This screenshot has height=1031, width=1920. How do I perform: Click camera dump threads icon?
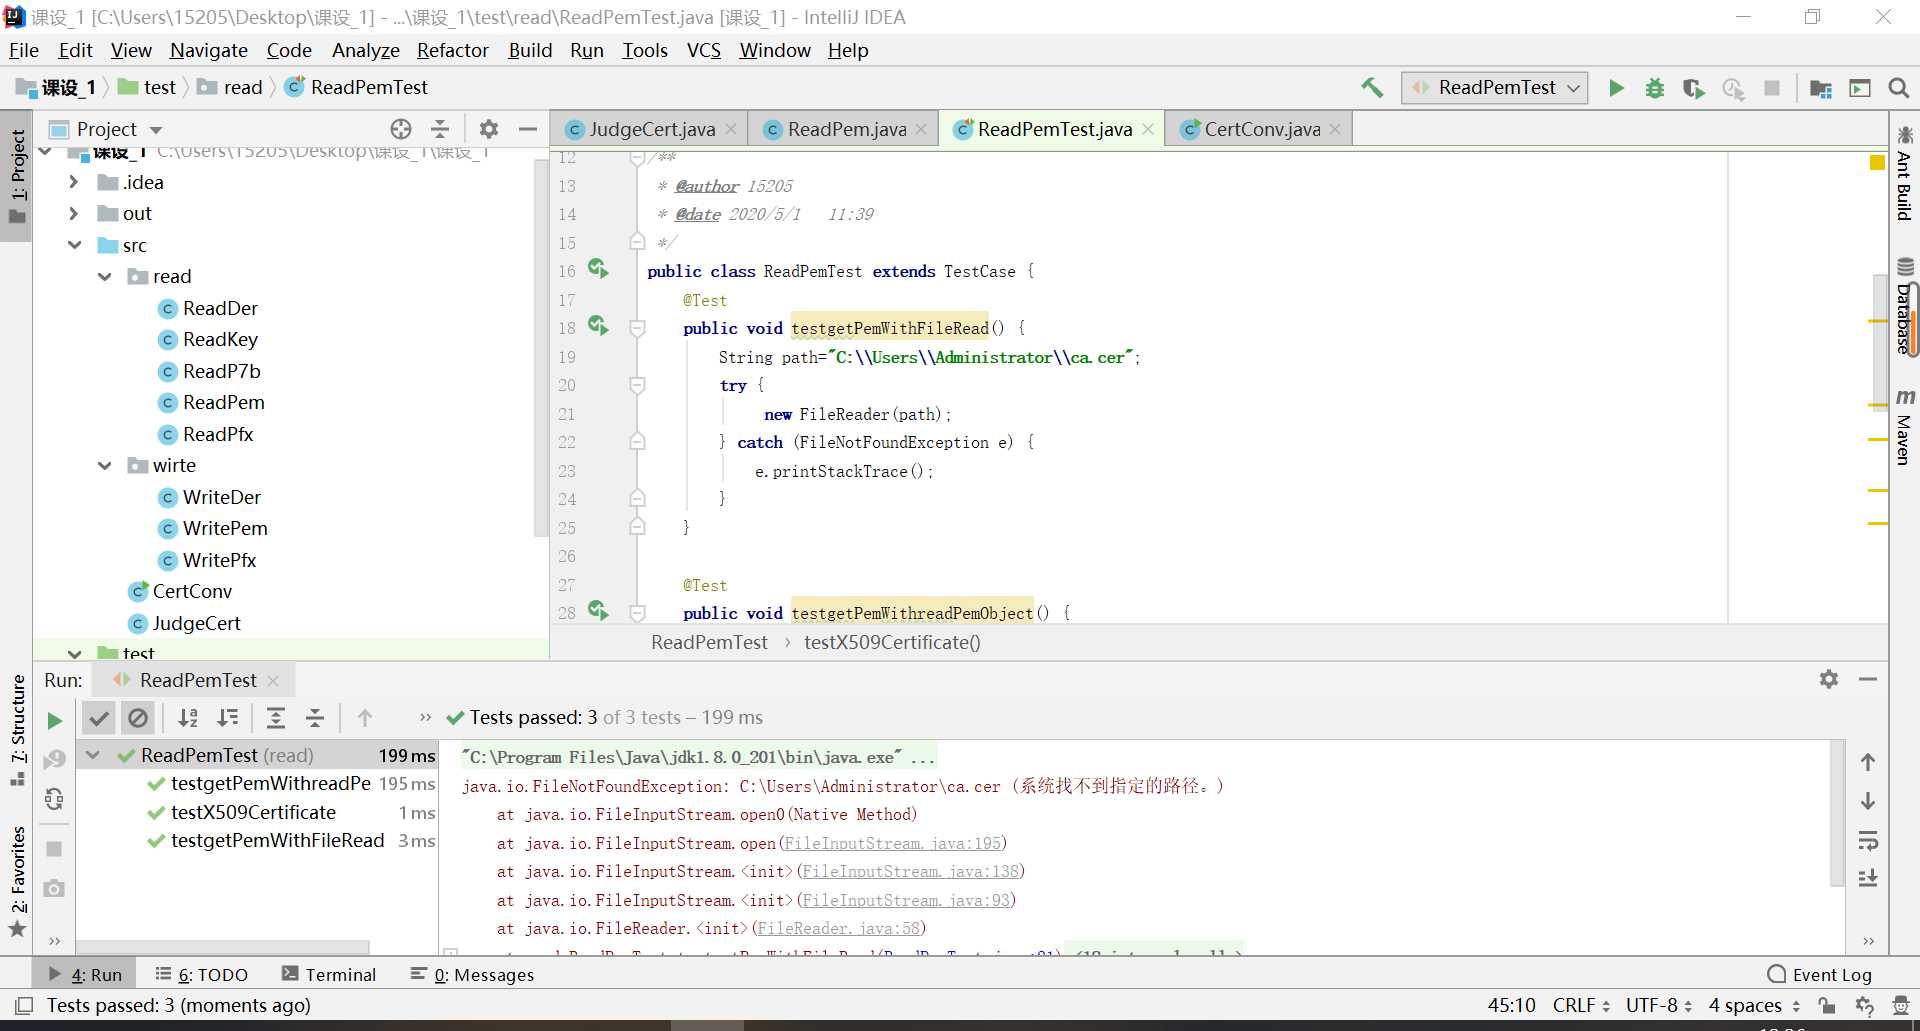pyautogui.click(x=55, y=888)
